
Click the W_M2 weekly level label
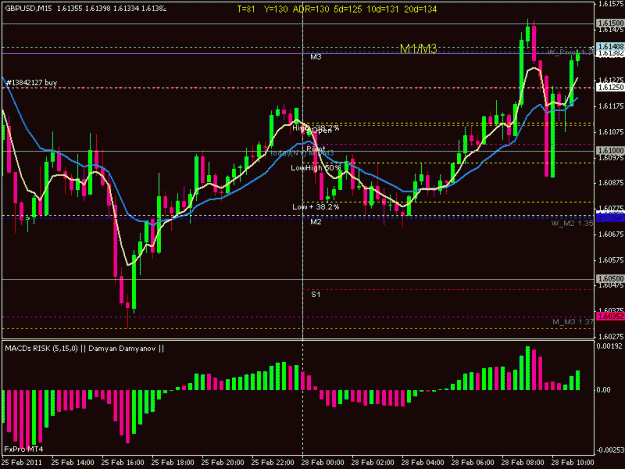tap(572, 224)
